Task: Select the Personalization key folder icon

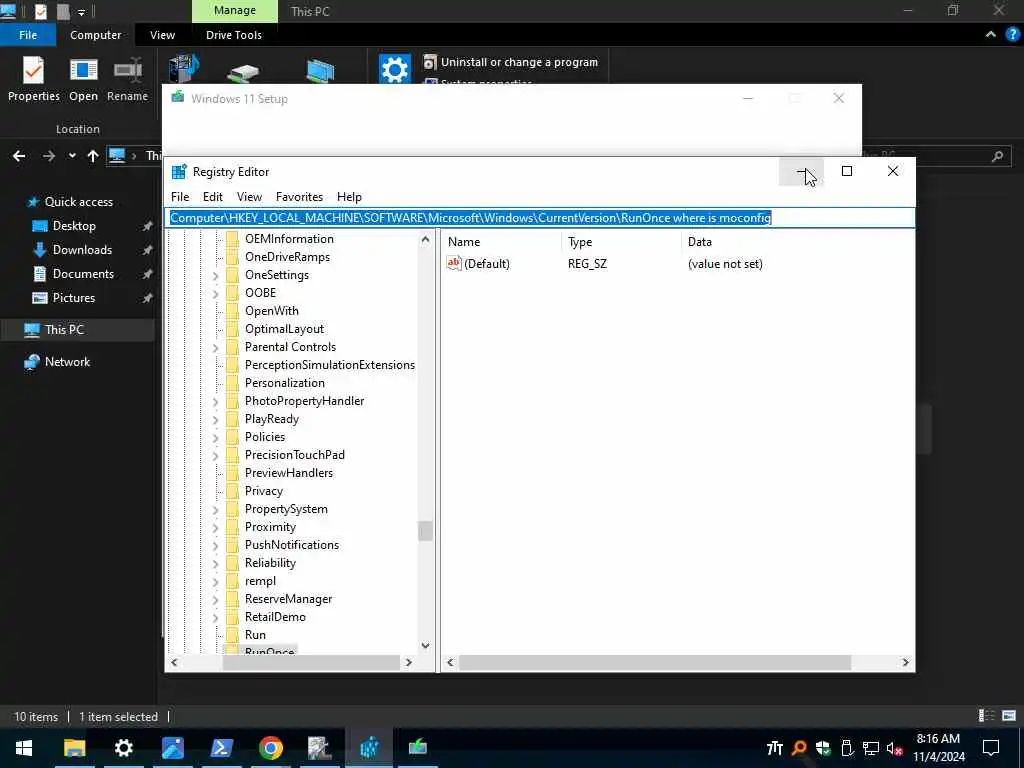Action: [x=232, y=383]
